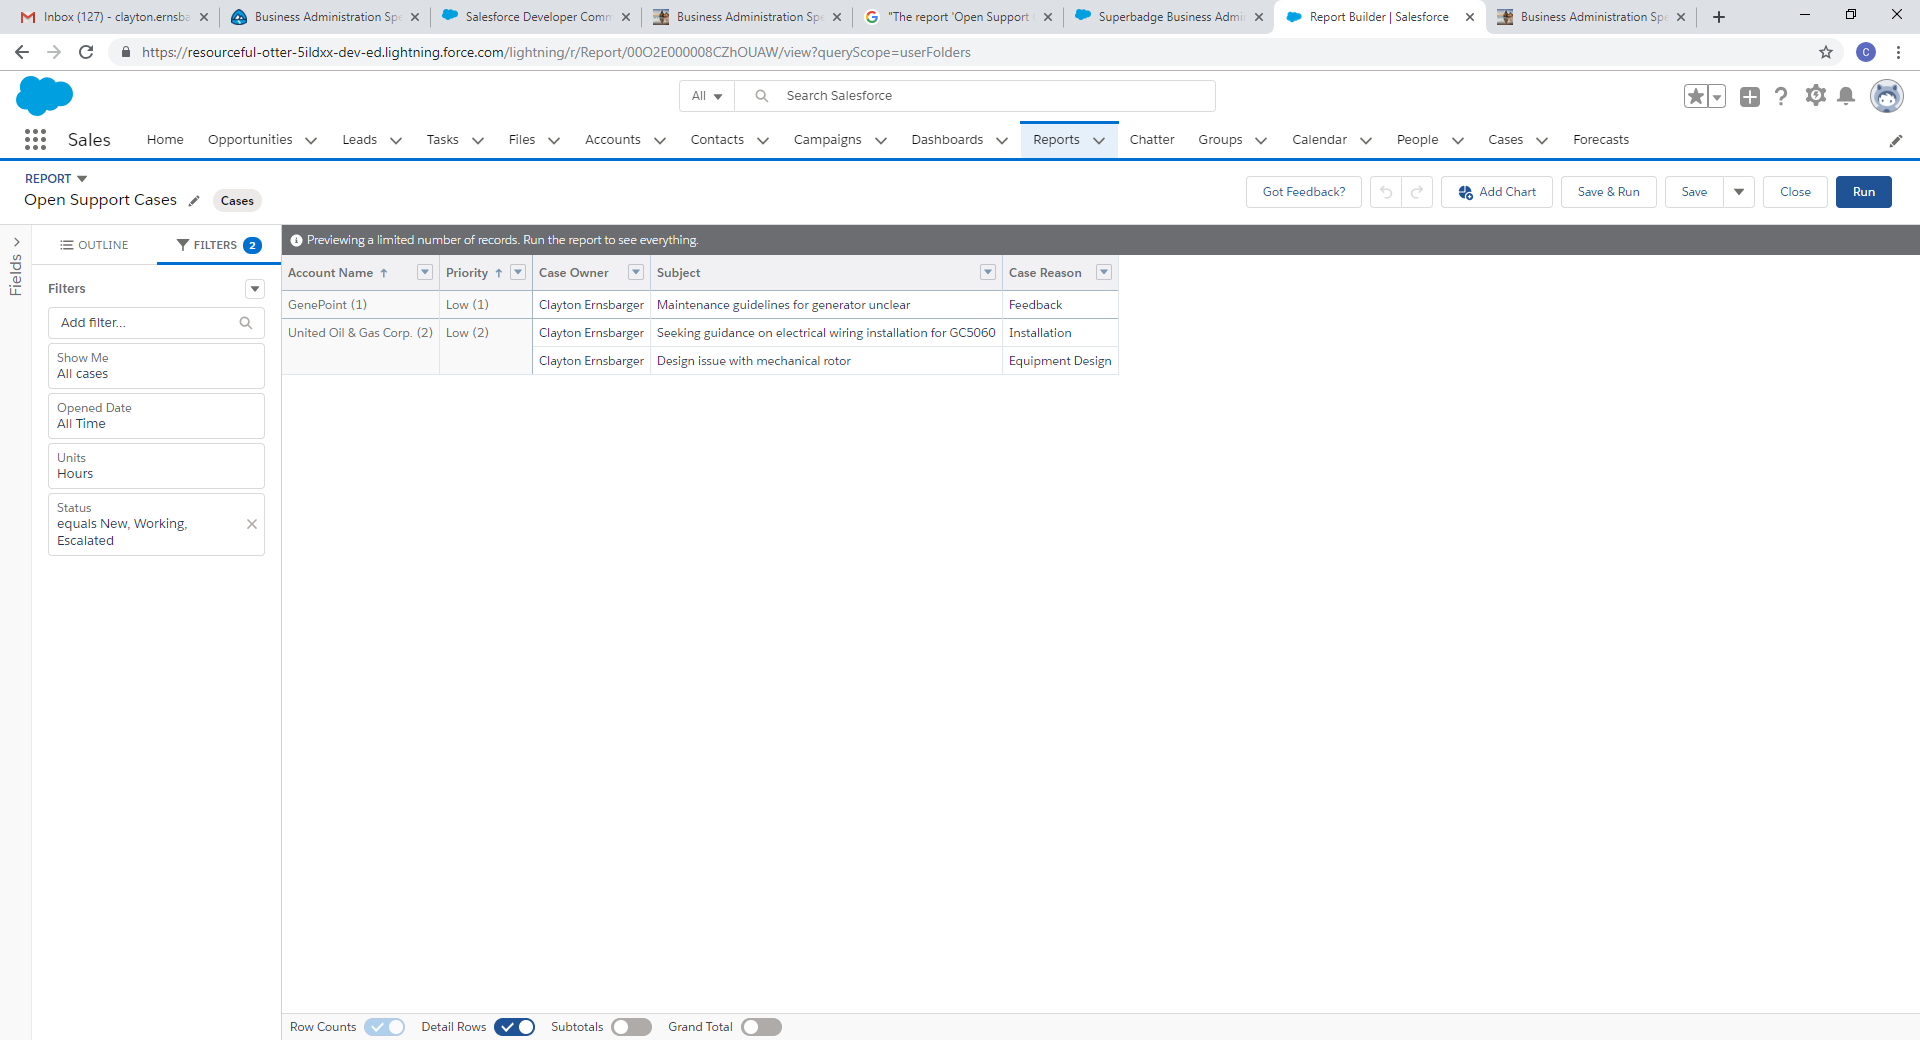Open the search scope All dropdown
1920x1040 pixels.
click(707, 96)
